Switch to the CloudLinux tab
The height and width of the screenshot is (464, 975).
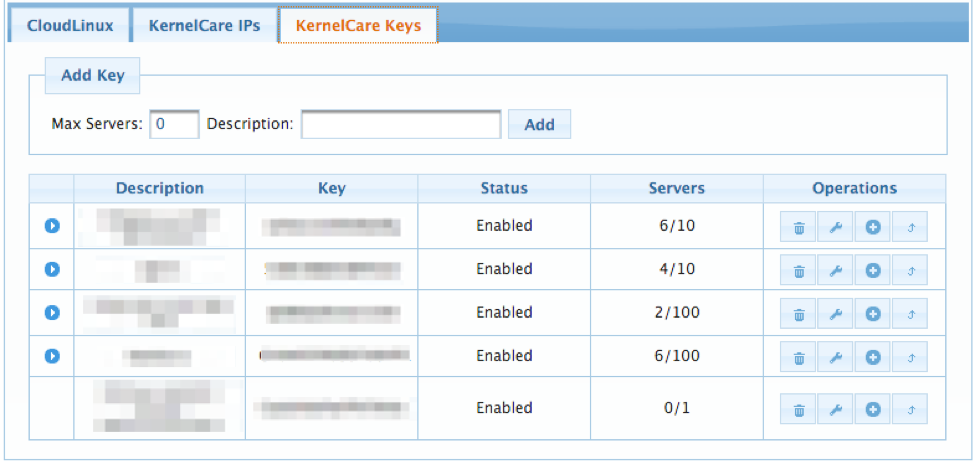[70, 26]
